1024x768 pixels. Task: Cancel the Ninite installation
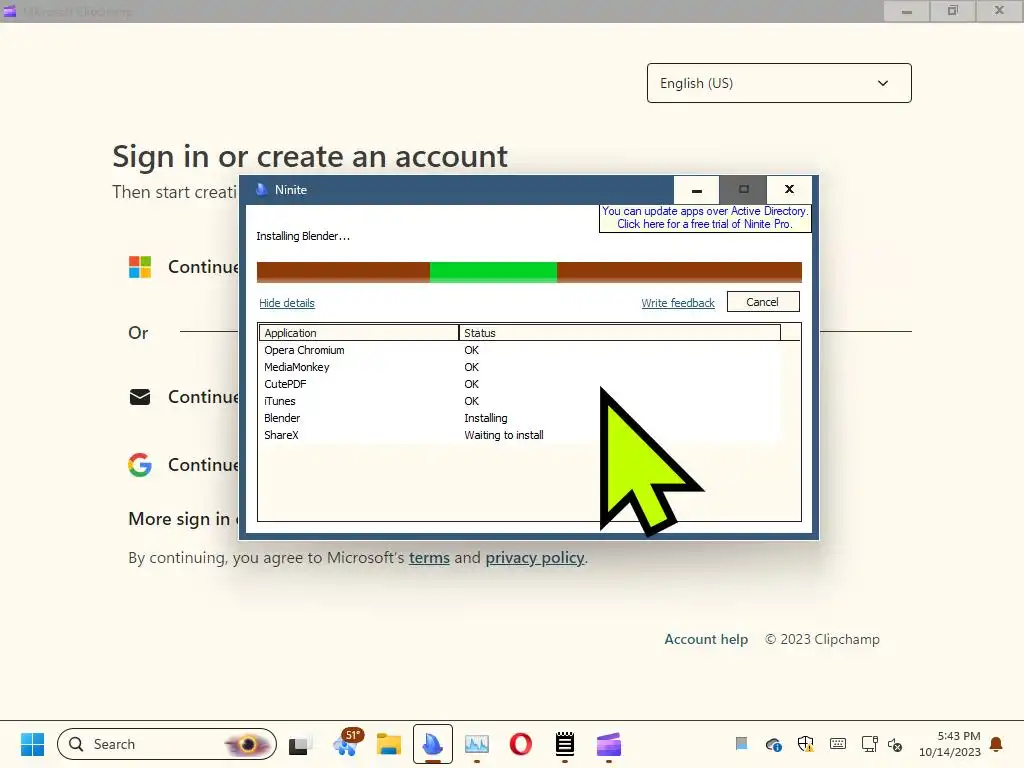[763, 302]
